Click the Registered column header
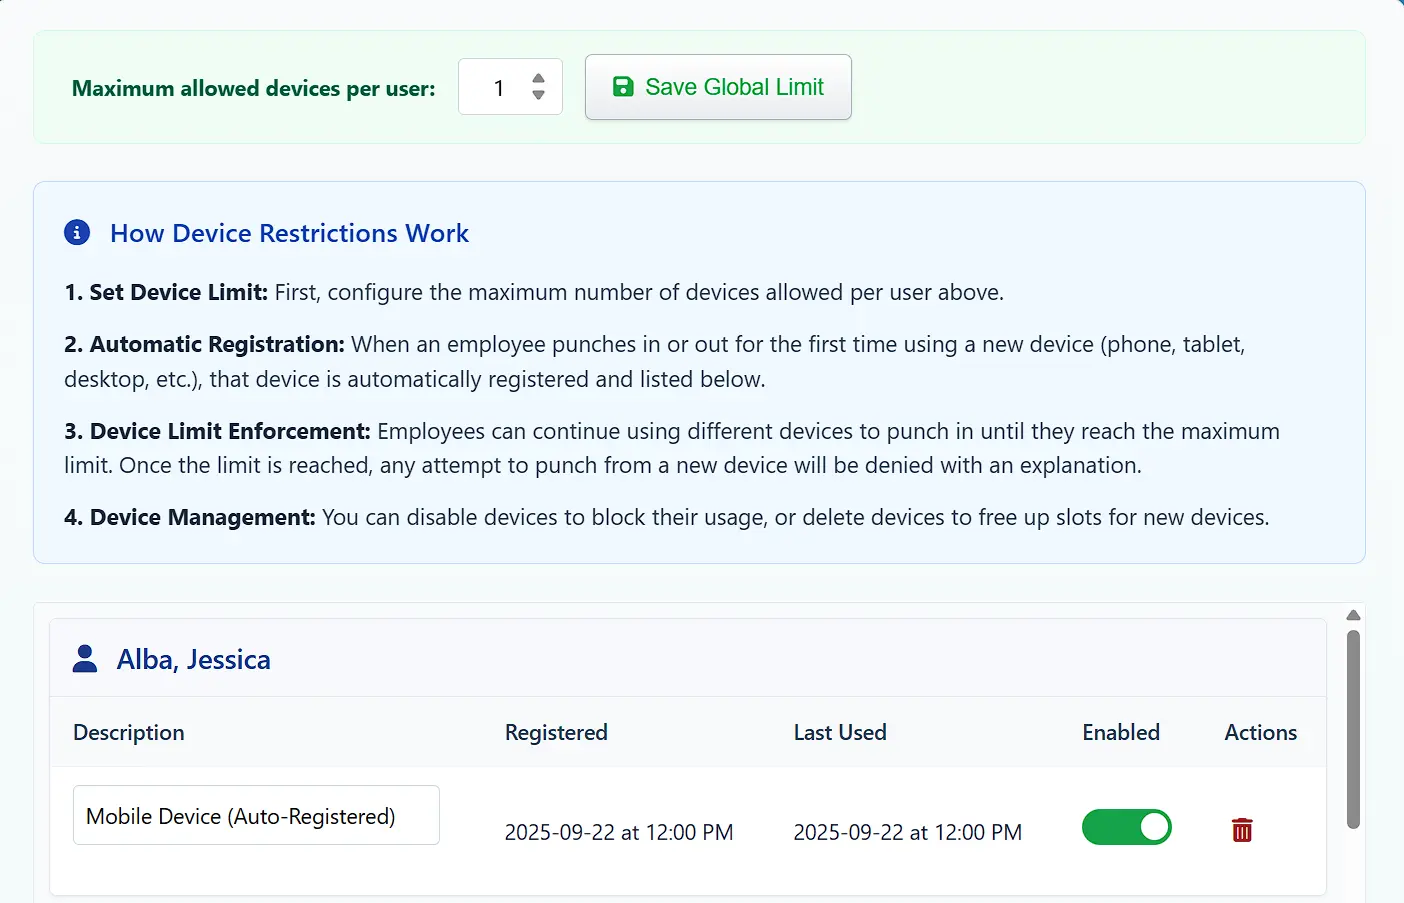 click(556, 732)
